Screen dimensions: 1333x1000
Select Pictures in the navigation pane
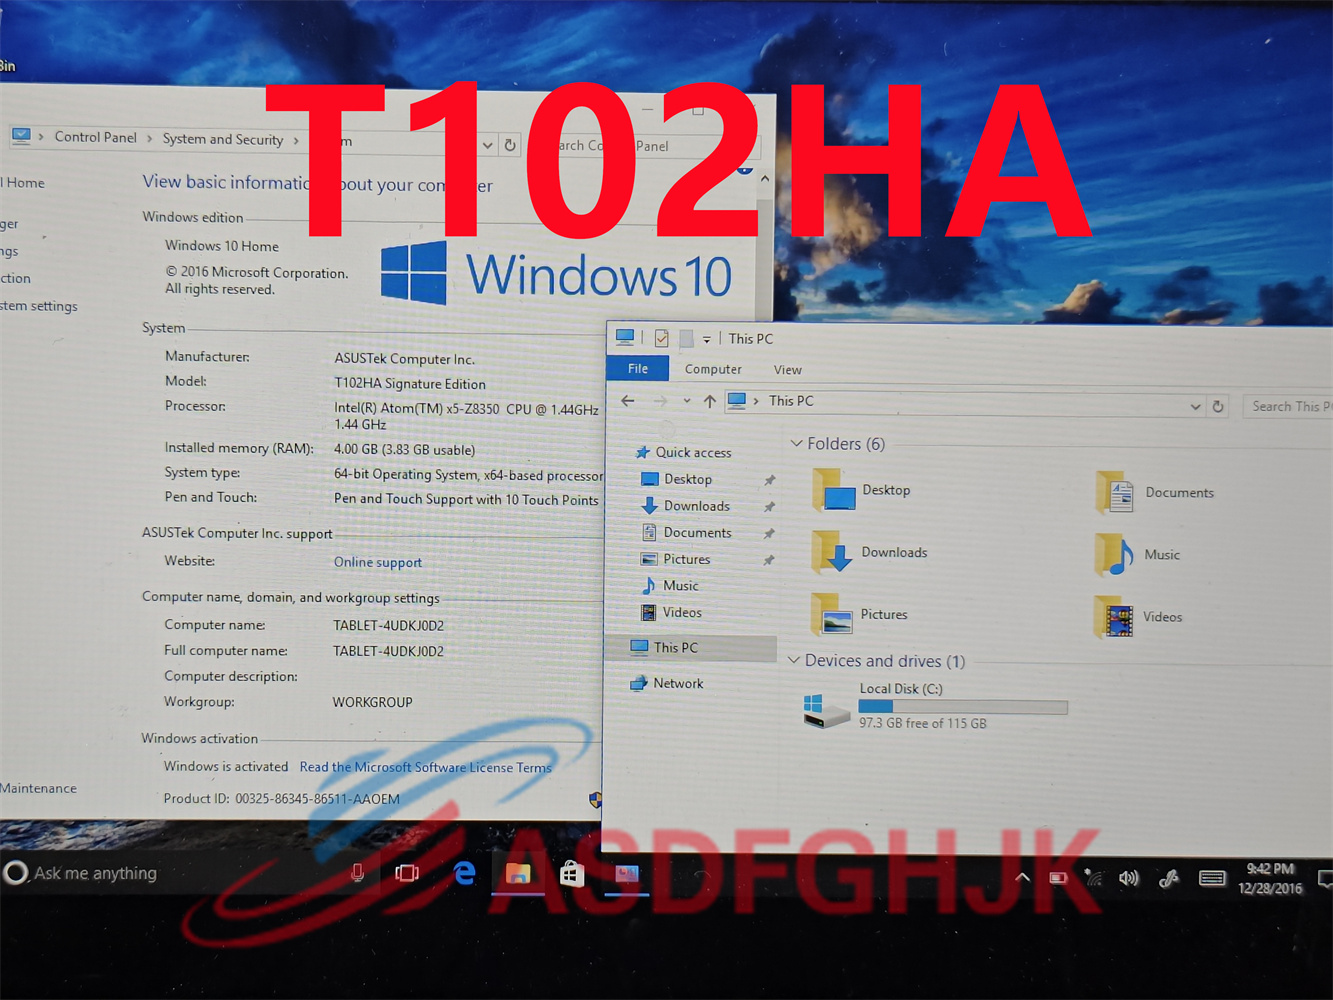tap(676, 559)
